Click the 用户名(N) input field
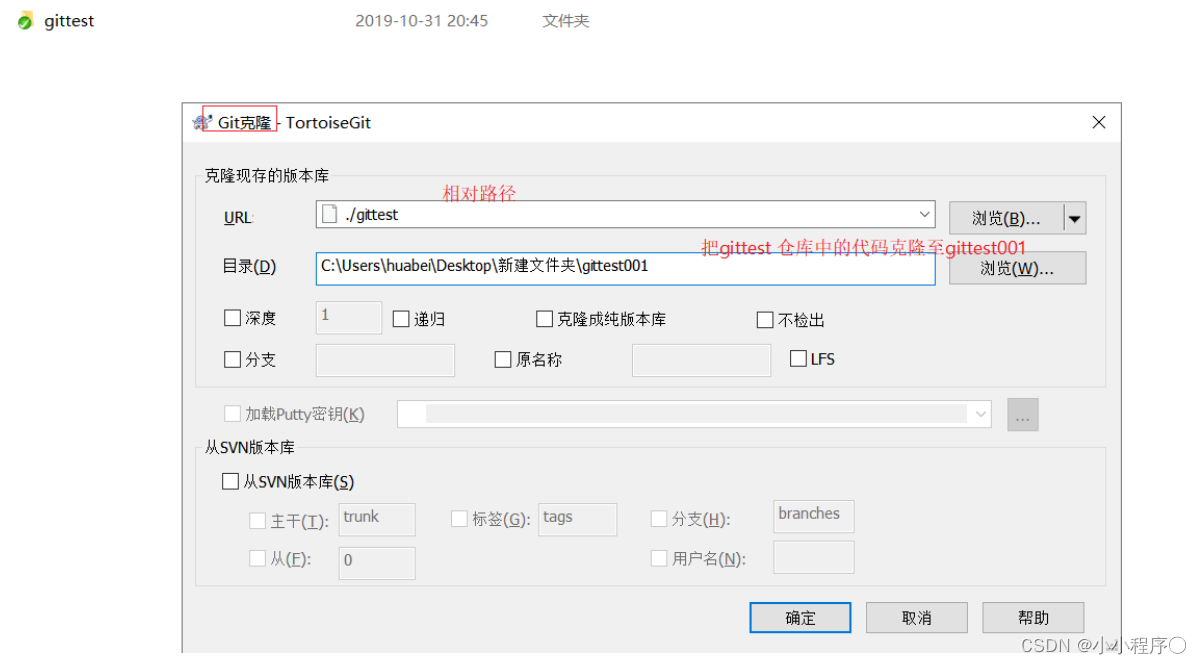1202x664 pixels. (x=814, y=557)
